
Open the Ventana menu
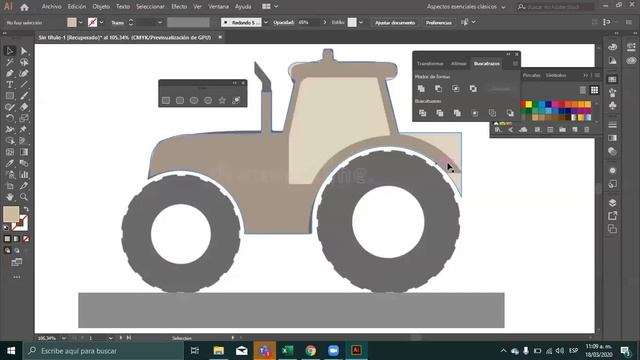(x=218, y=7)
